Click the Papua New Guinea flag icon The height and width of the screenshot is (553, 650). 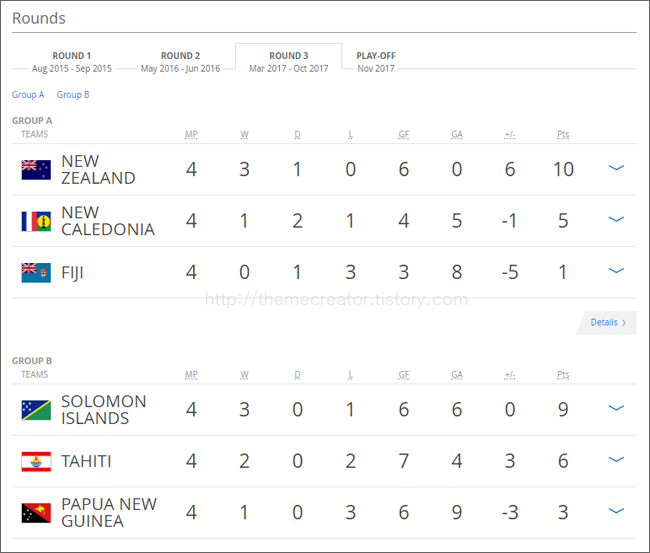coord(36,513)
